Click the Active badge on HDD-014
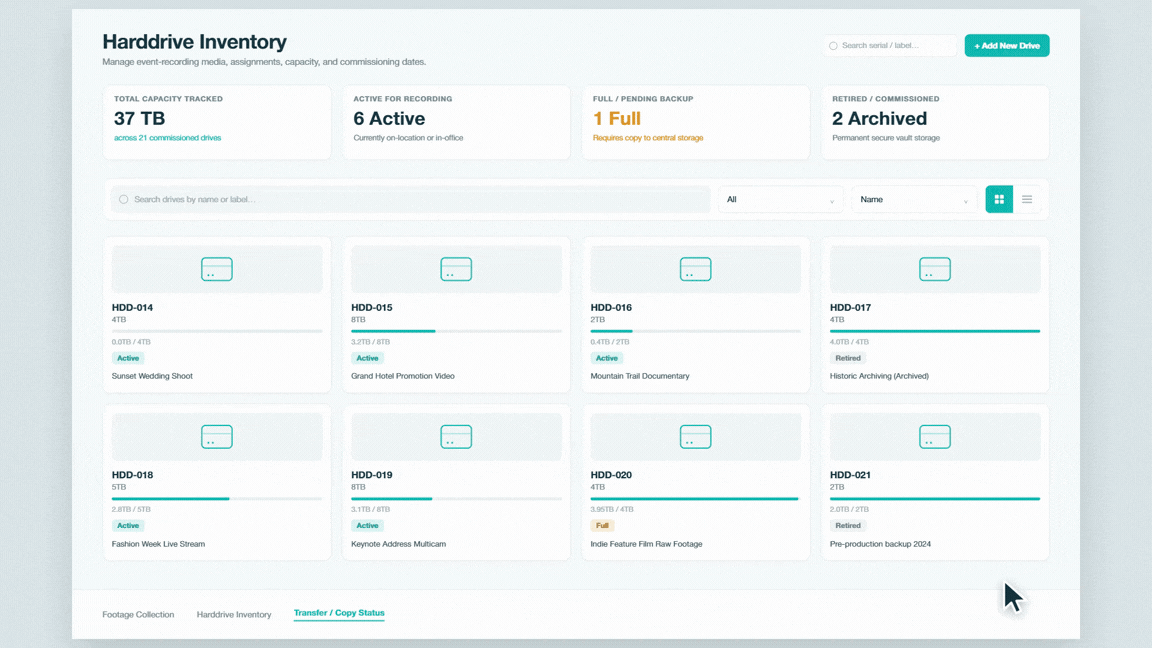 (128, 358)
